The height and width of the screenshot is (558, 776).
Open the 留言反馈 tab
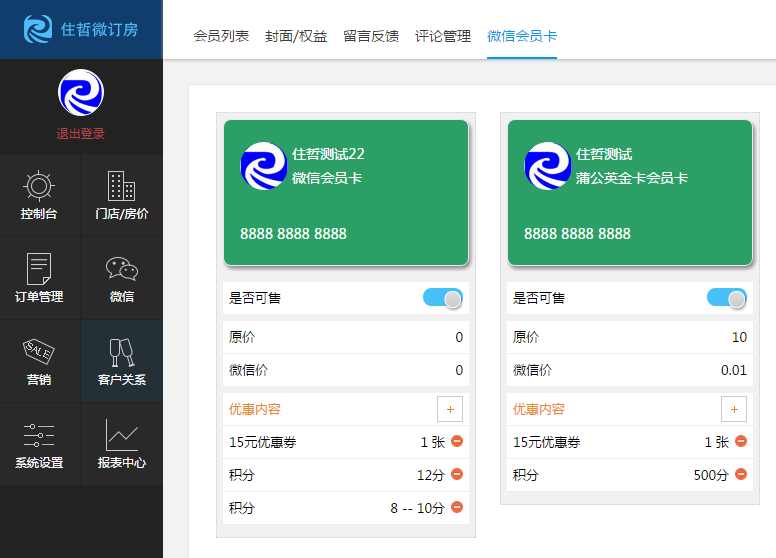tap(370, 36)
